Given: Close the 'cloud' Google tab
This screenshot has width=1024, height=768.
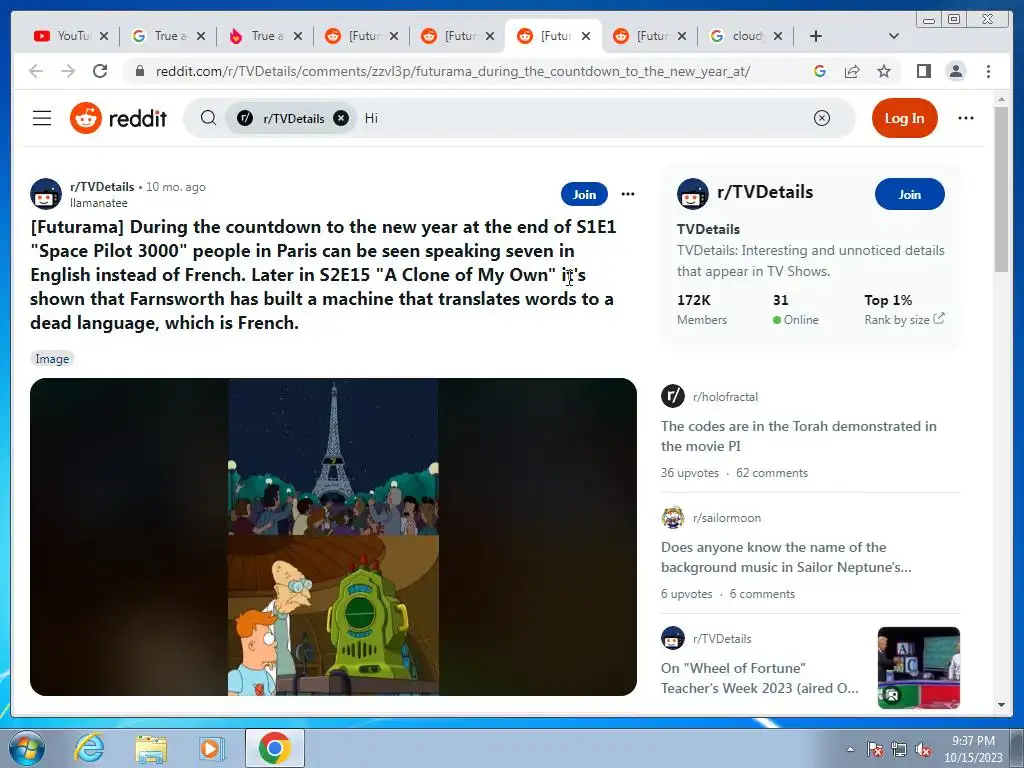Looking at the screenshot, I should (778, 36).
